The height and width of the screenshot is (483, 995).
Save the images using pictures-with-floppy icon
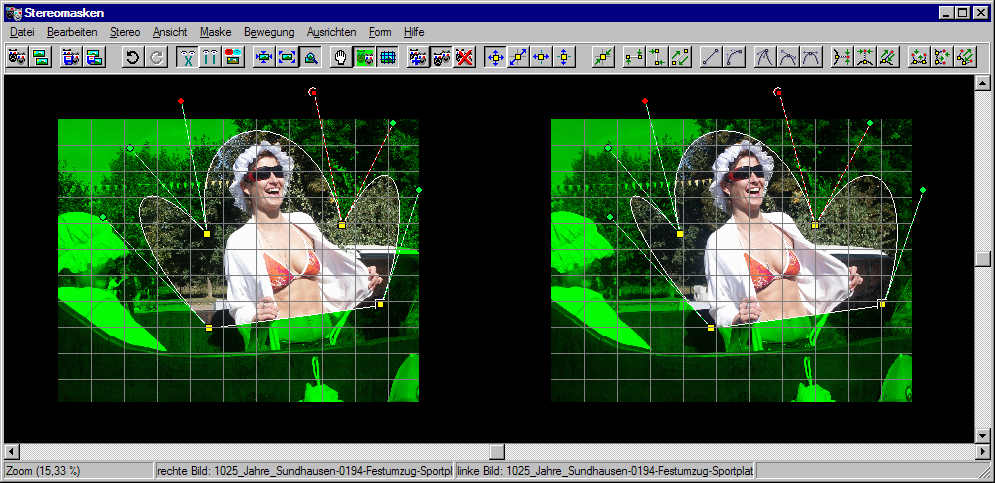(95, 58)
